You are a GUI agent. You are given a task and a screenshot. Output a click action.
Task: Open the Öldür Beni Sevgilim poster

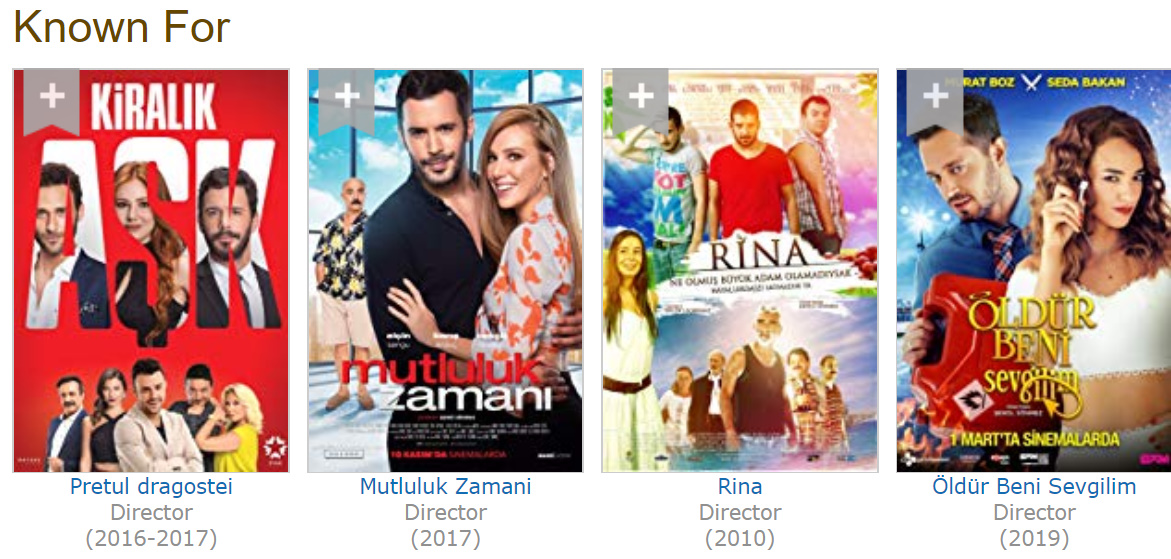coord(1034,271)
